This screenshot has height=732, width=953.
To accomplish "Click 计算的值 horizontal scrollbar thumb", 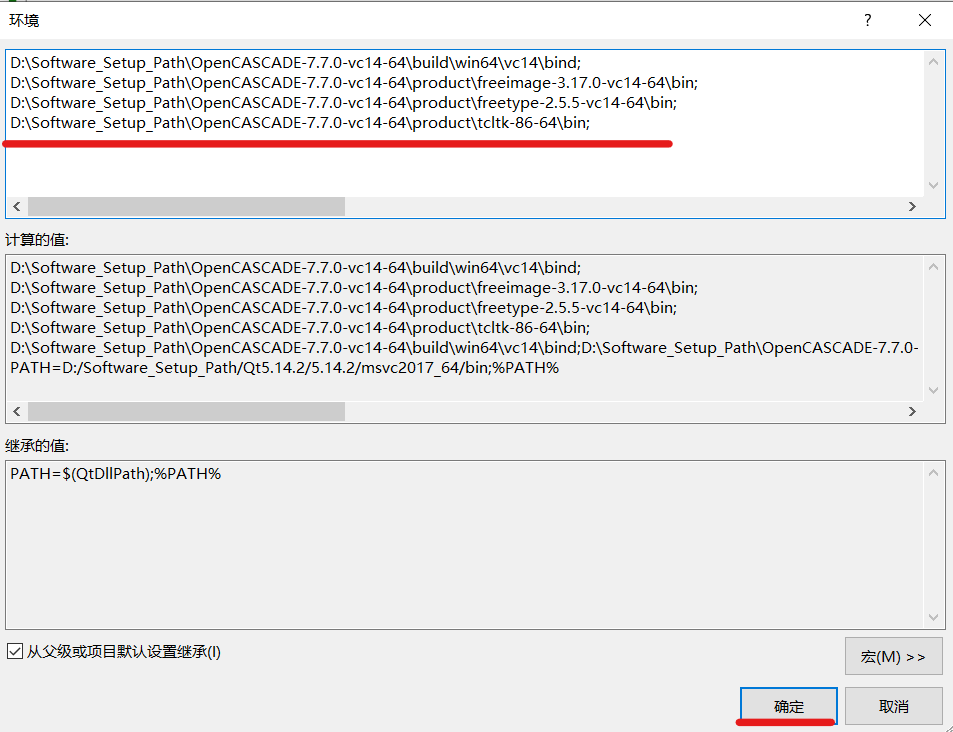I will coord(187,412).
